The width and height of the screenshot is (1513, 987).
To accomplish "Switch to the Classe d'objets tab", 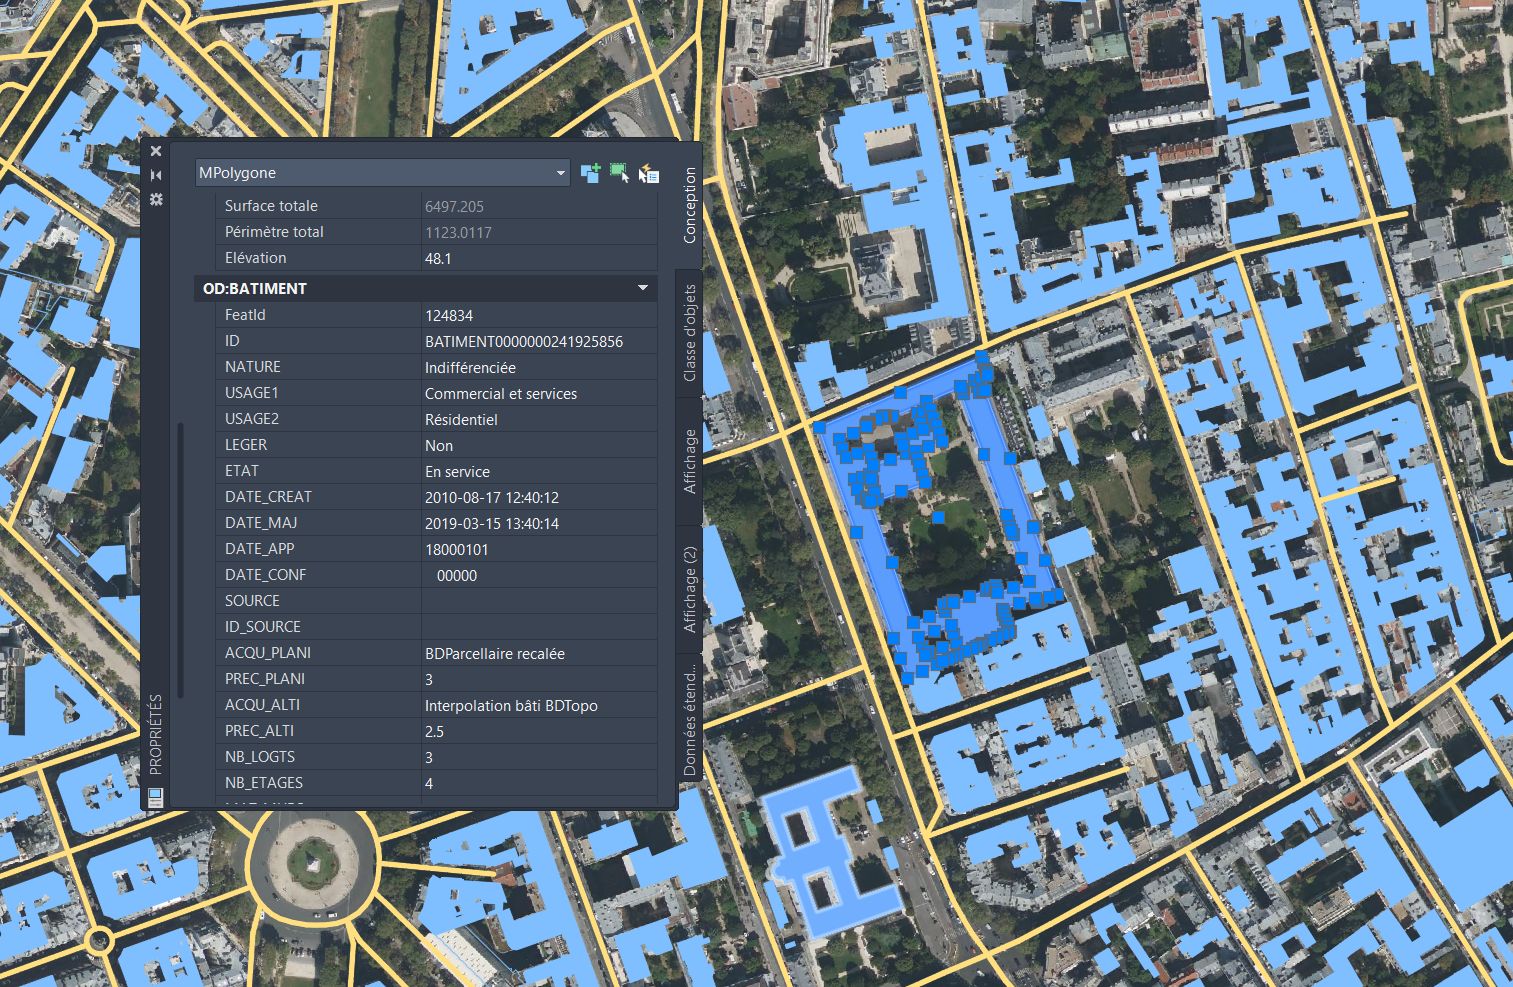I will (x=689, y=333).
